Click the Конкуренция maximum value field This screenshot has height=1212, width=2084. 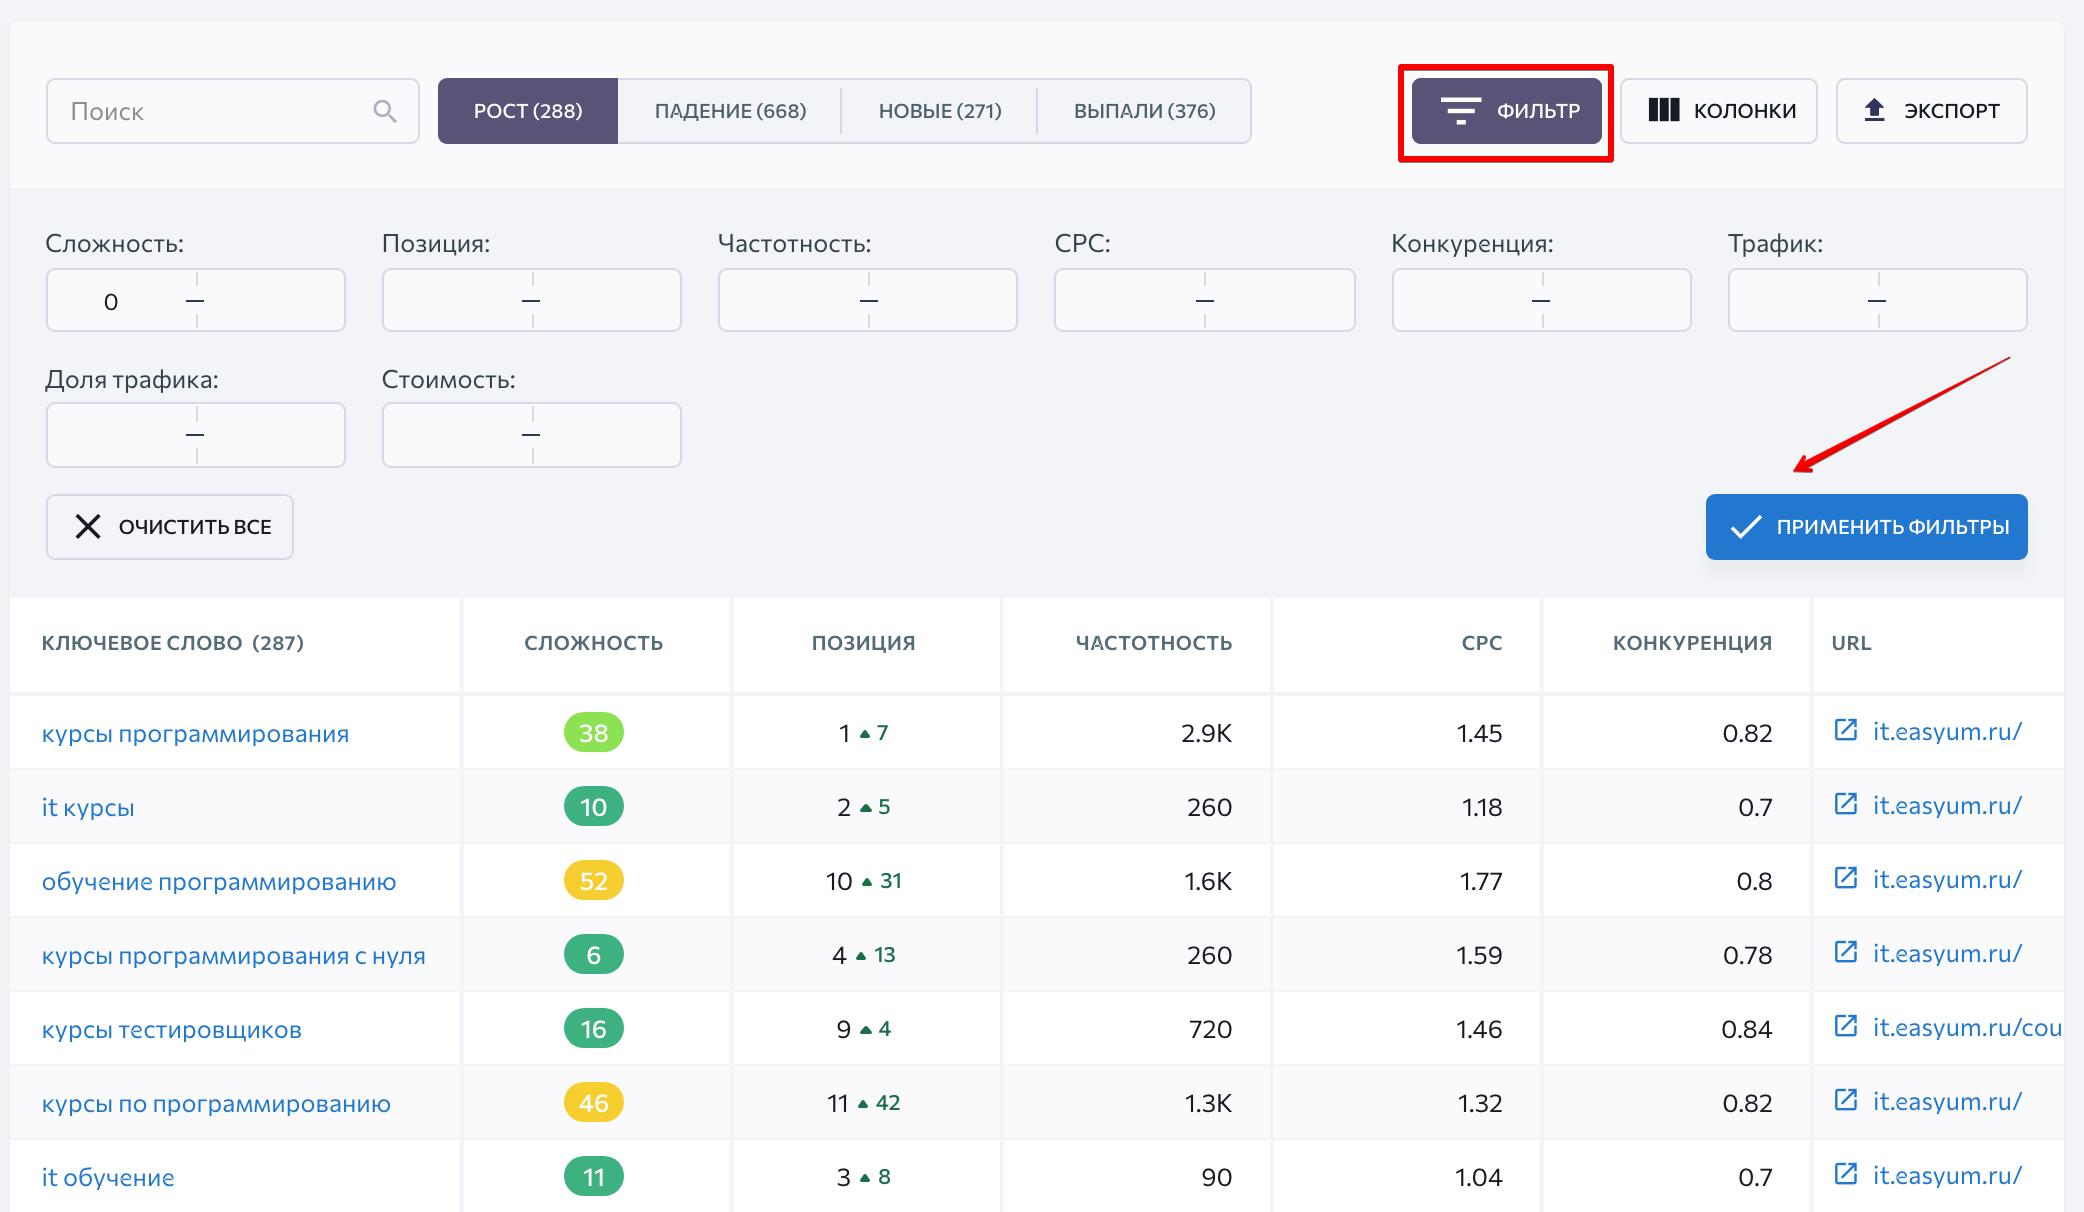(x=1620, y=301)
